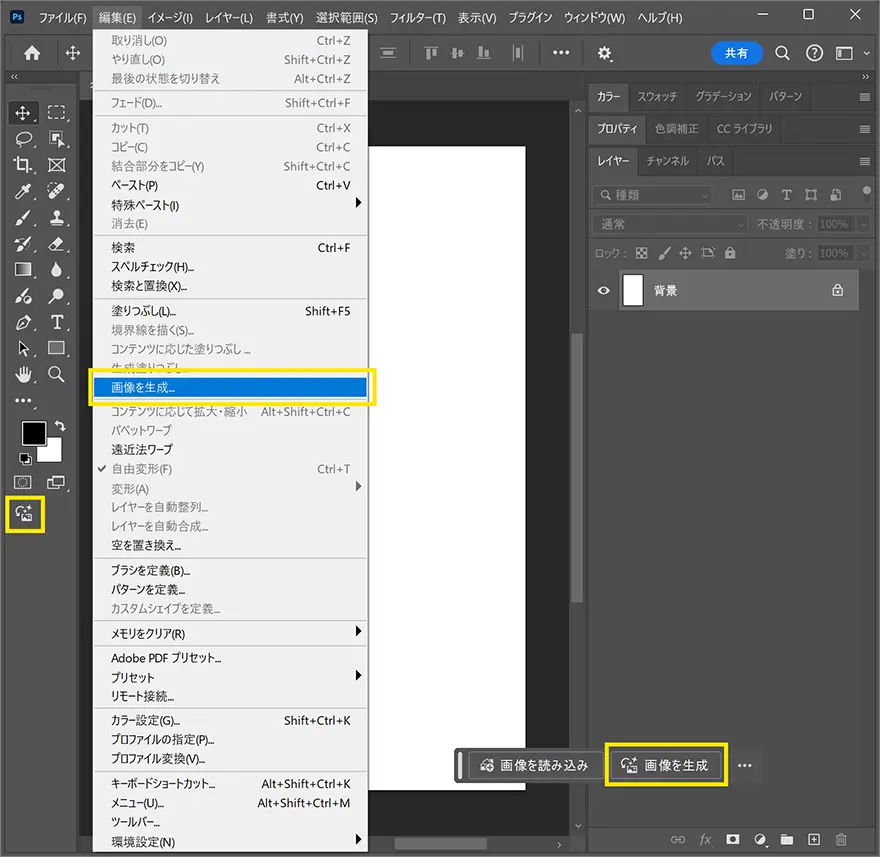Select the Rectangle shape tool
880x857 pixels.
56,348
